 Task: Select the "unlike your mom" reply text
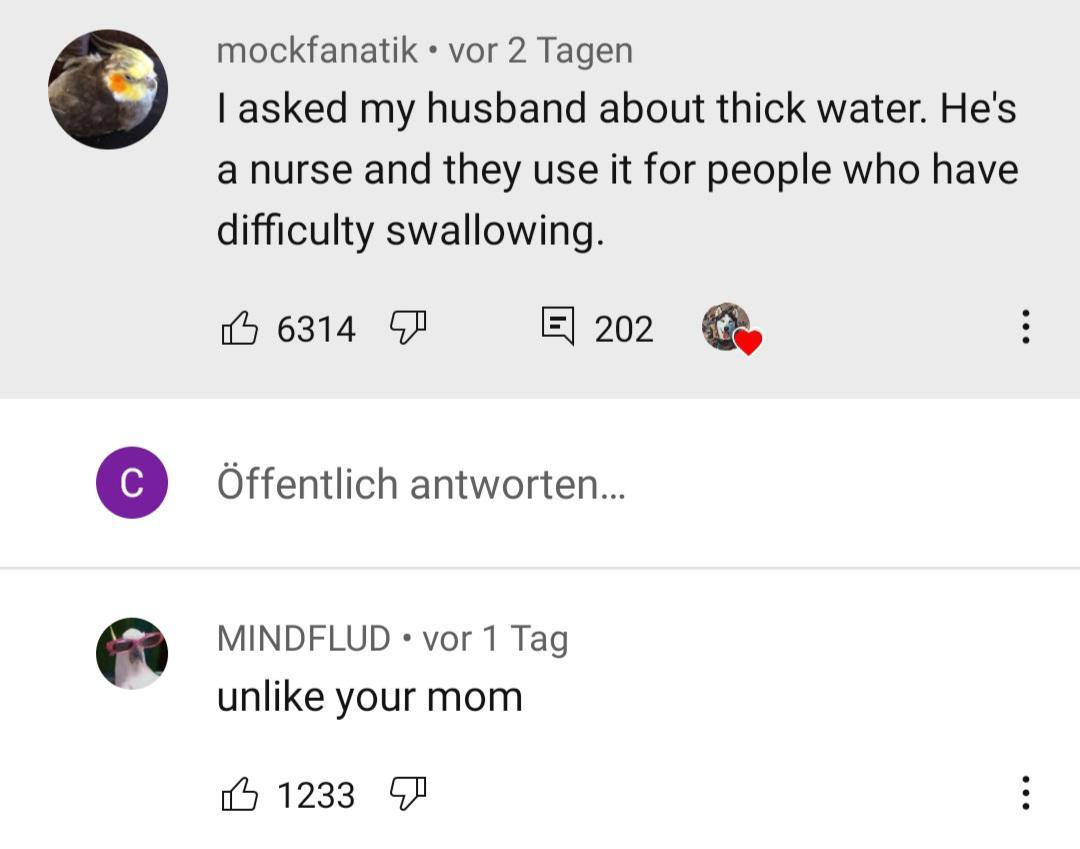point(370,697)
